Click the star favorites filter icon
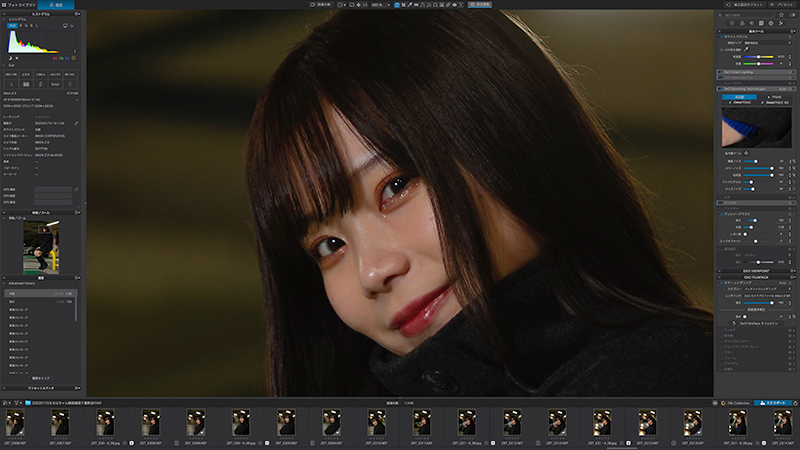 tap(781, 15)
